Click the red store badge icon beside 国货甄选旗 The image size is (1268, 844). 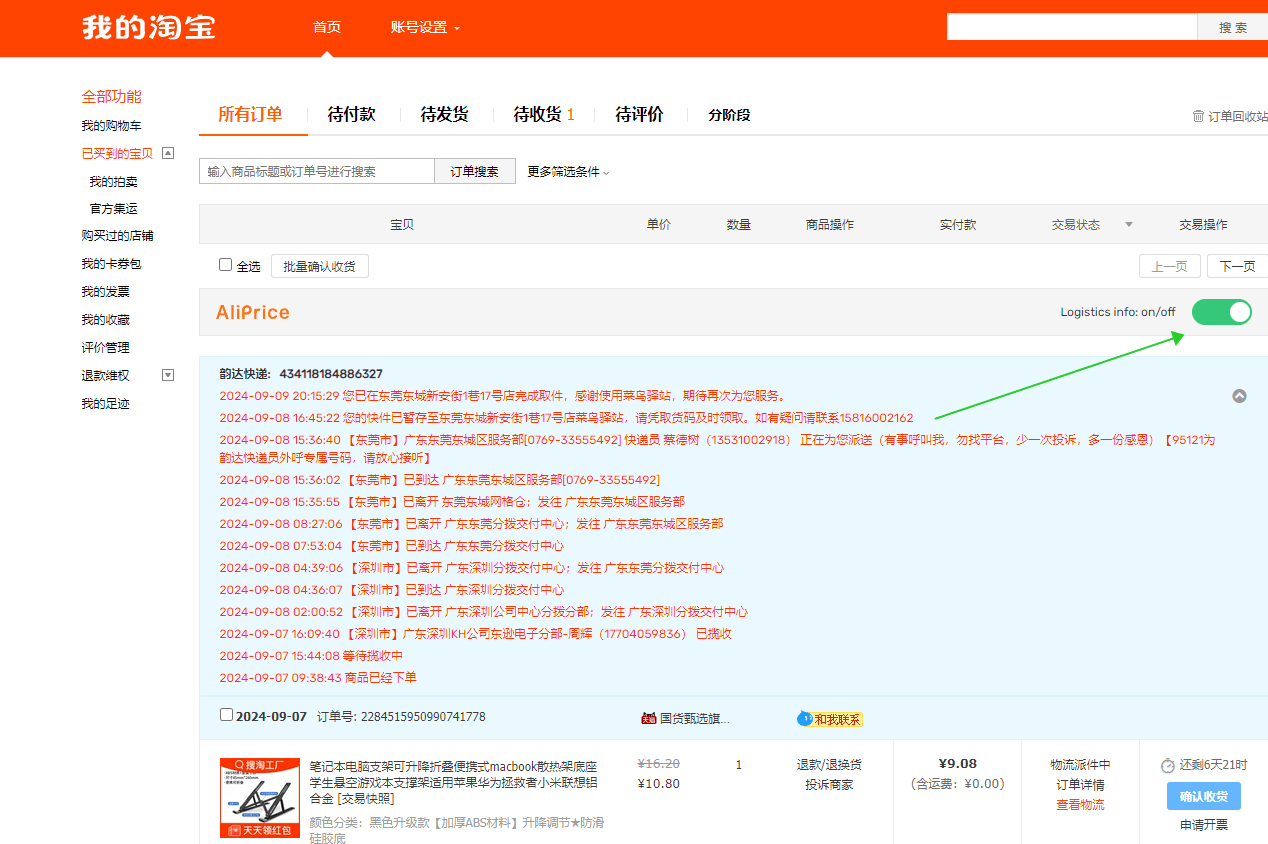point(649,718)
